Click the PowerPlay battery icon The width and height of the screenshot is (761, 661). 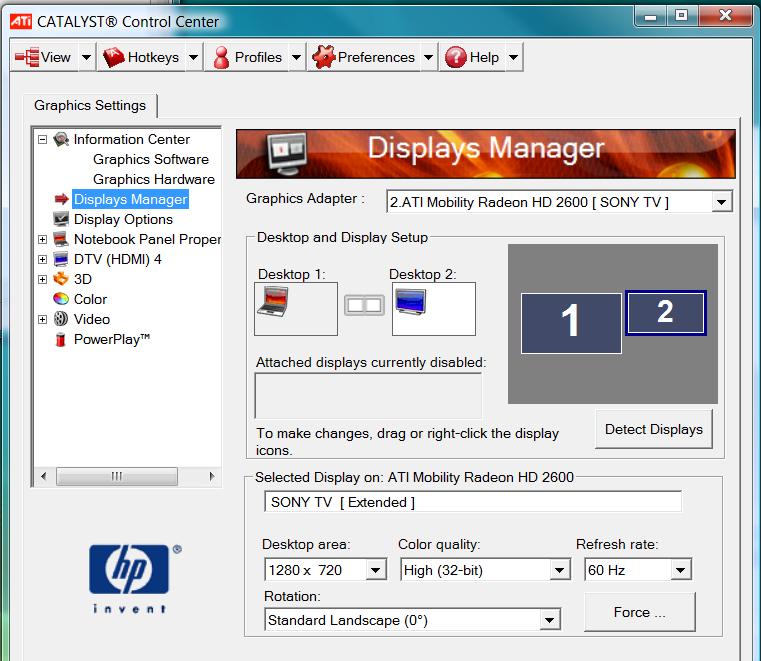coord(61,339)
